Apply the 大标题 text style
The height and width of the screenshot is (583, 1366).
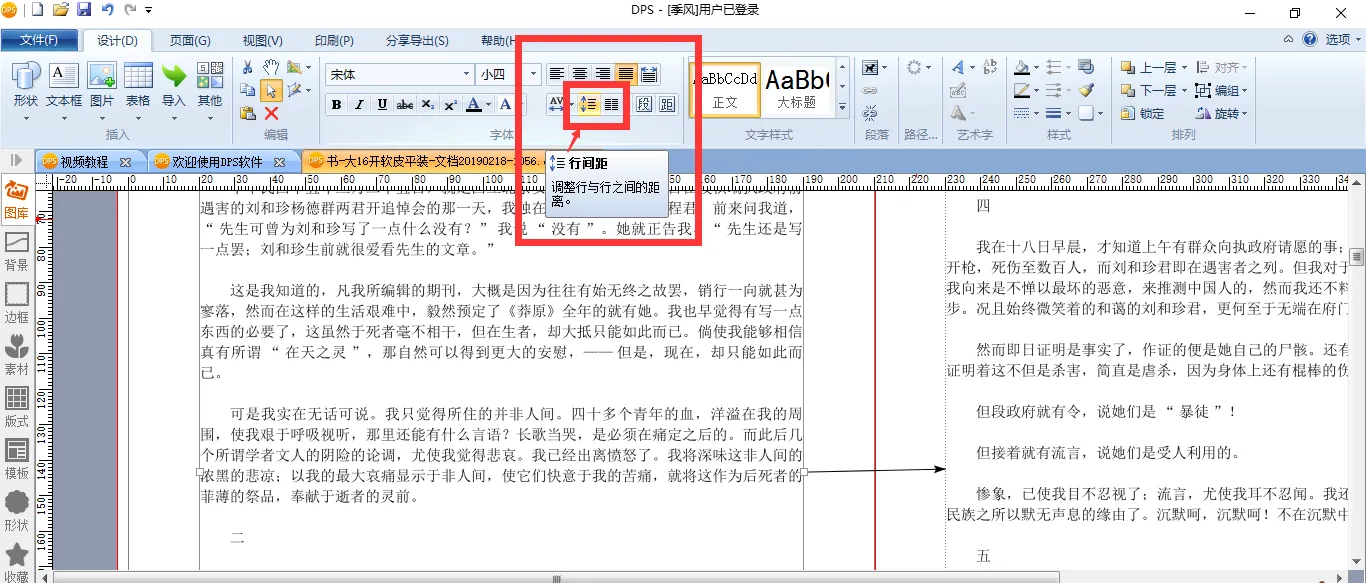797,87
